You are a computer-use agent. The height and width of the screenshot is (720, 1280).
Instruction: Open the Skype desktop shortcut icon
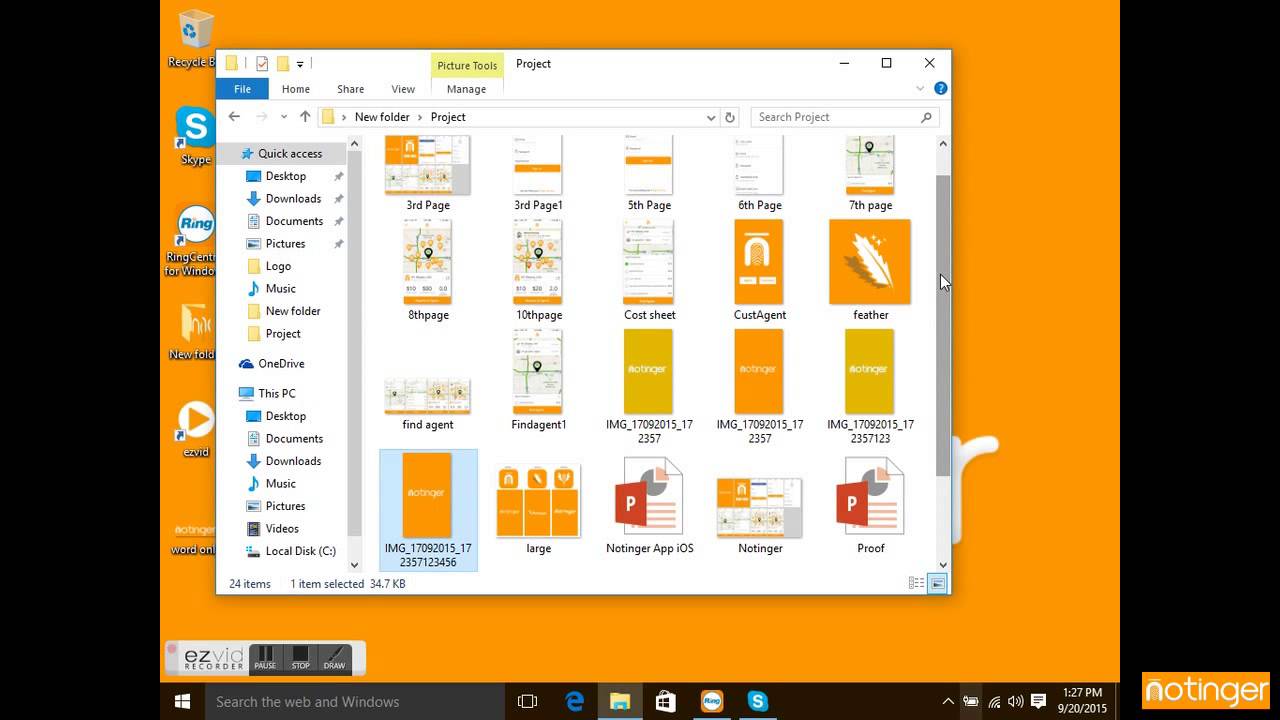[x=195, y=127]
